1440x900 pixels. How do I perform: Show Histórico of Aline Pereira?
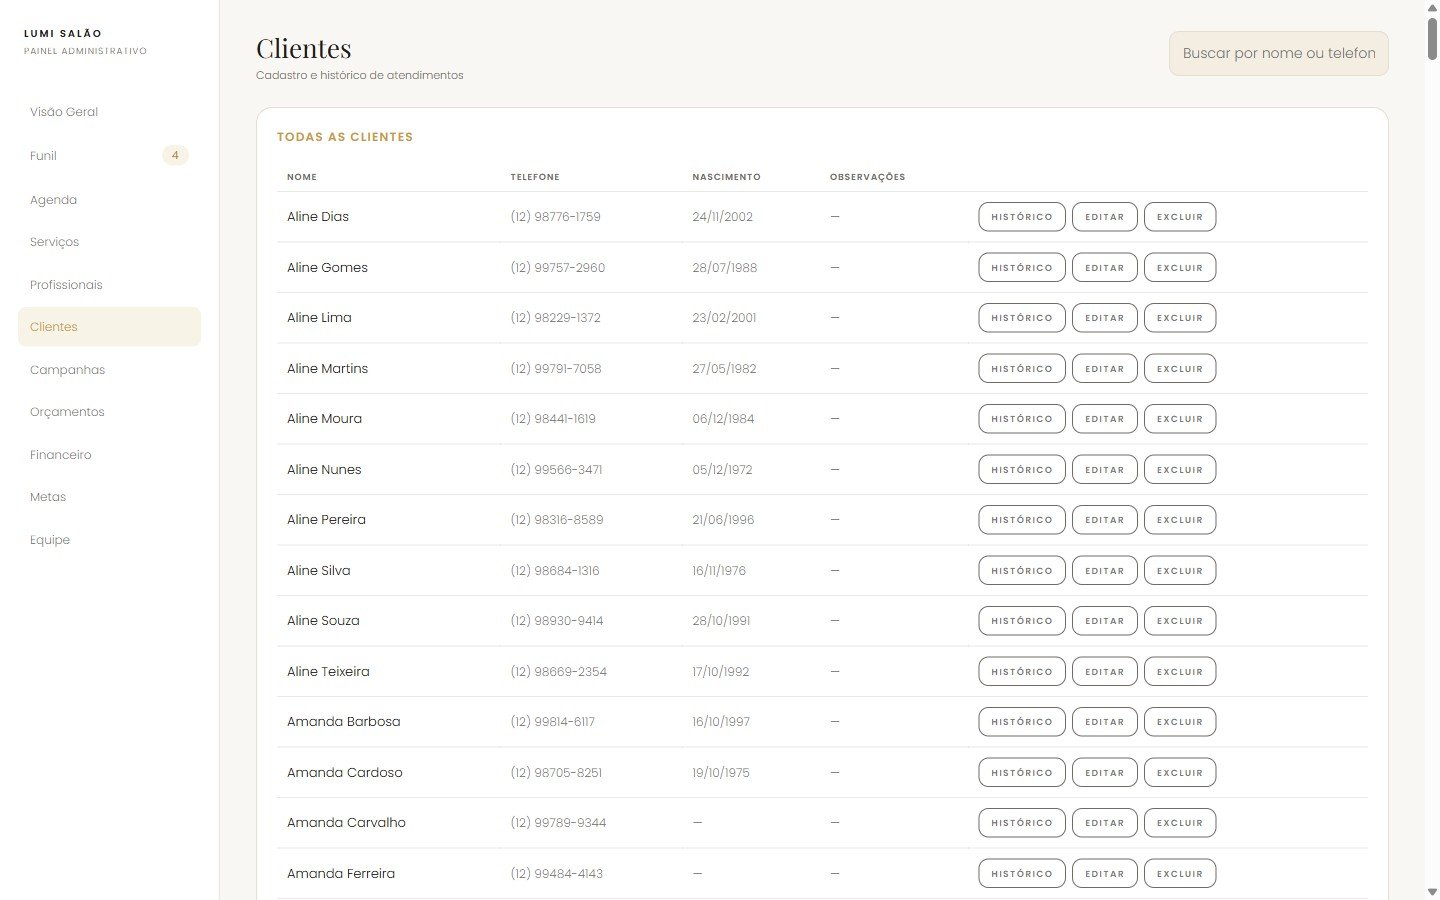(x=1022, y=520)
